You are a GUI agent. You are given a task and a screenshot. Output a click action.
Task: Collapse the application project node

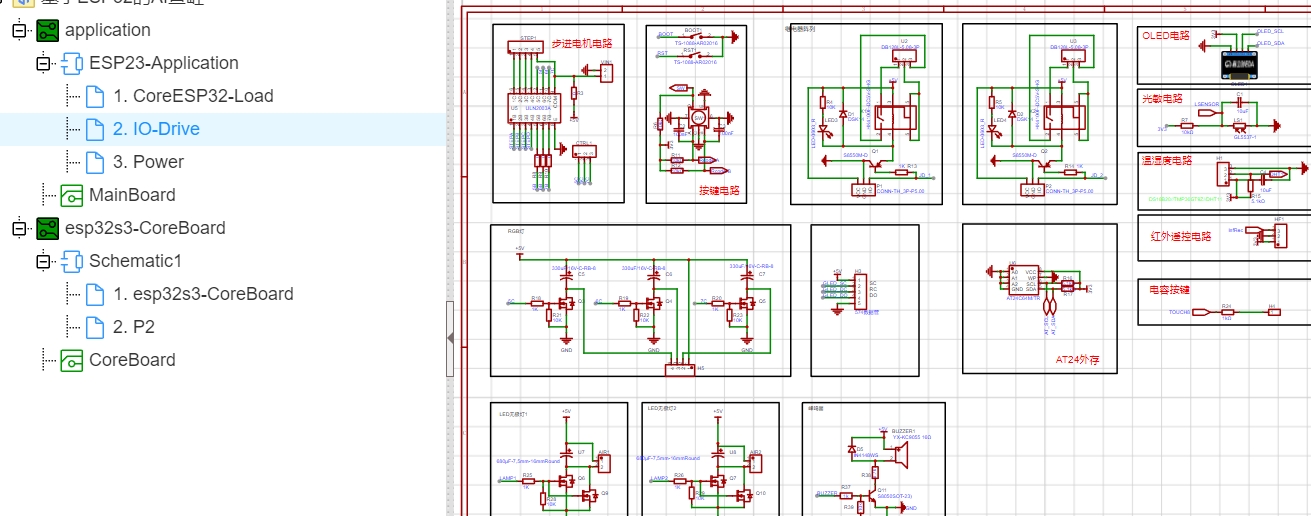(x=19, y=30)
